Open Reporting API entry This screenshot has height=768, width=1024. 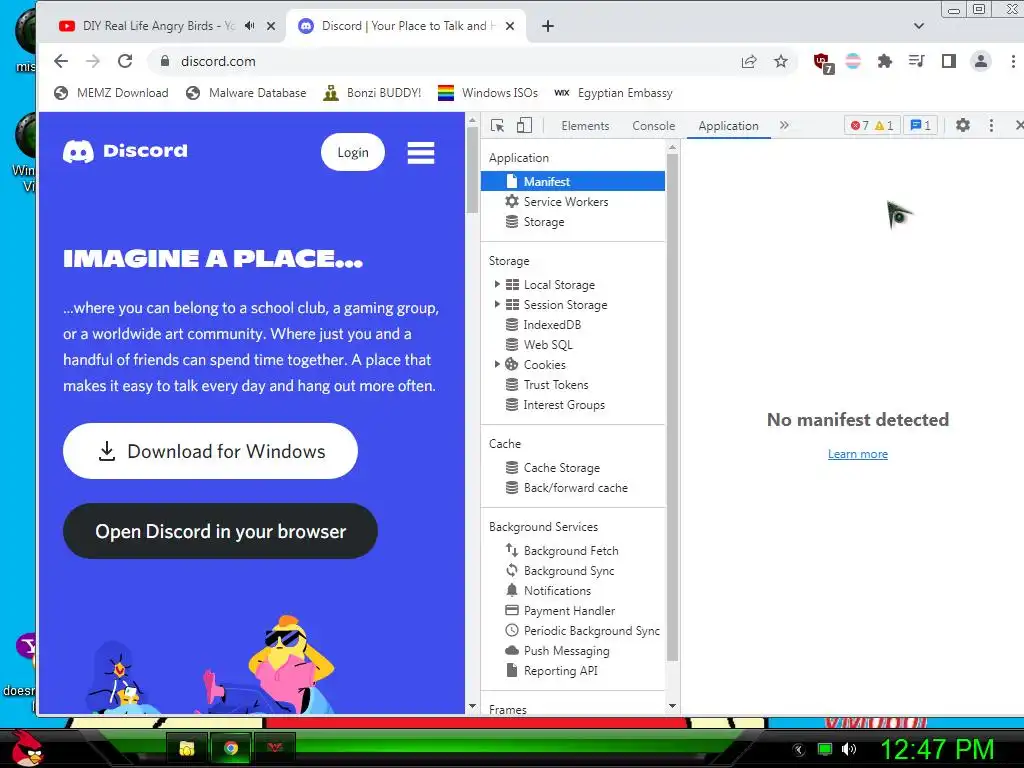[560, 671]
